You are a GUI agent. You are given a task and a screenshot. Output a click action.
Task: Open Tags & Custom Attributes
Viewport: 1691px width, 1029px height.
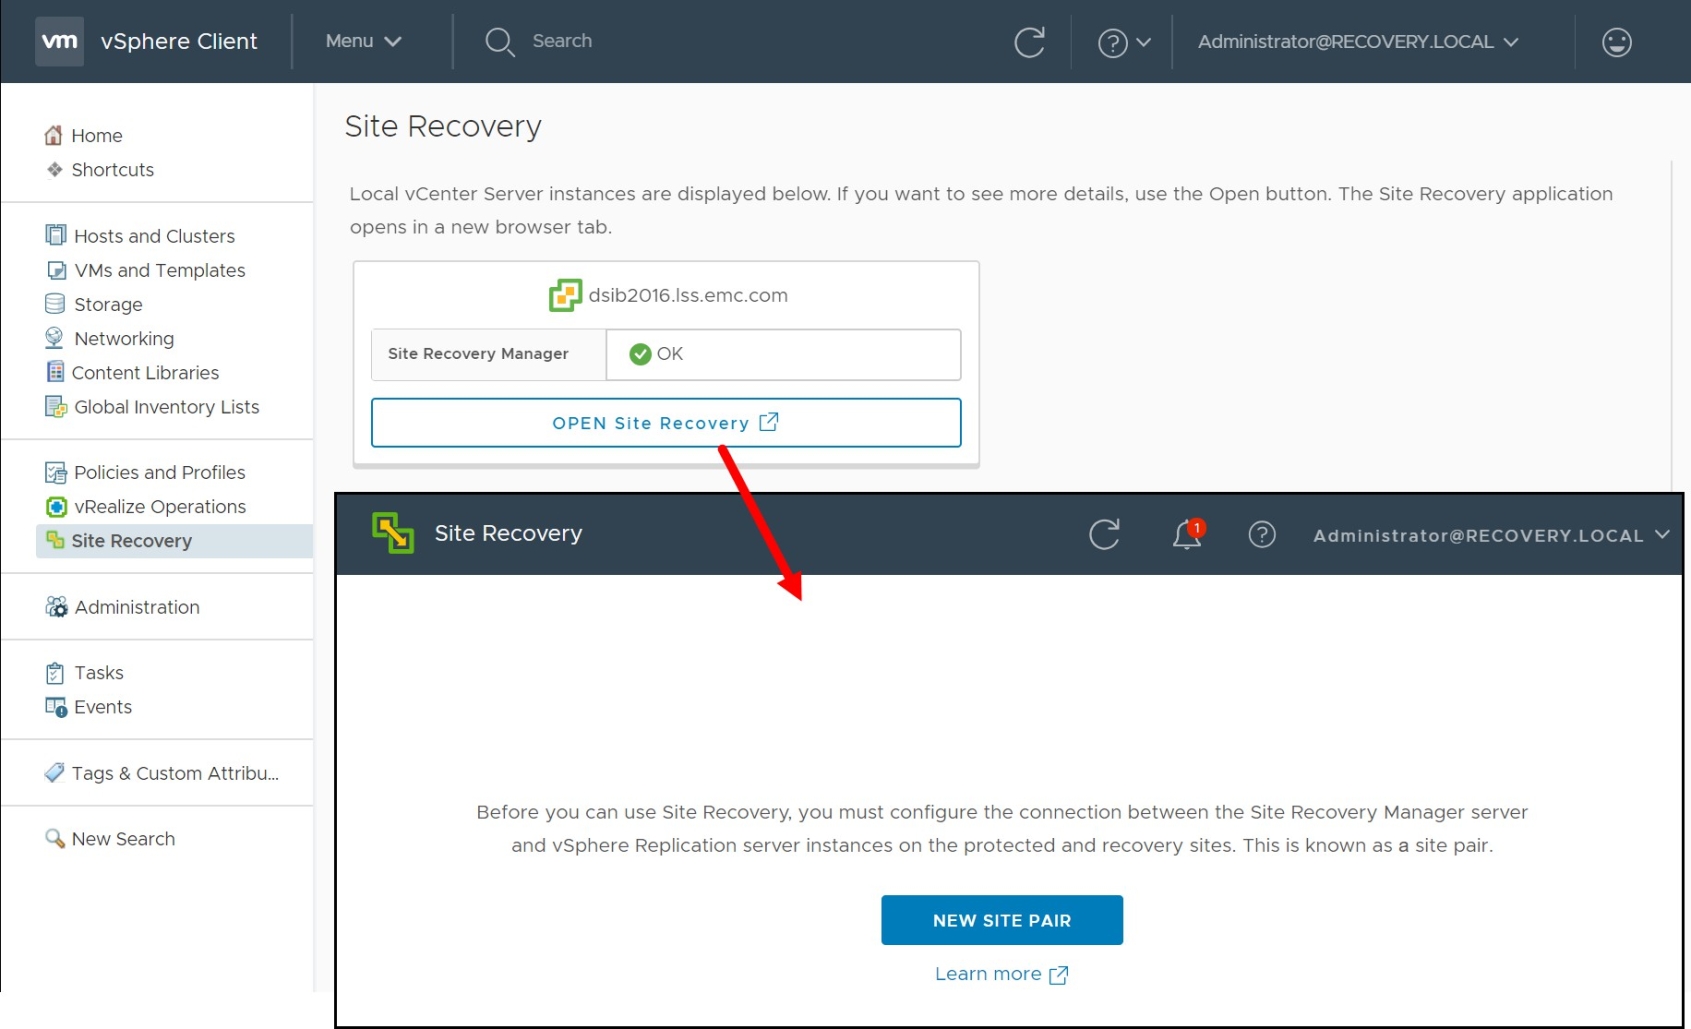pos(174,773)
